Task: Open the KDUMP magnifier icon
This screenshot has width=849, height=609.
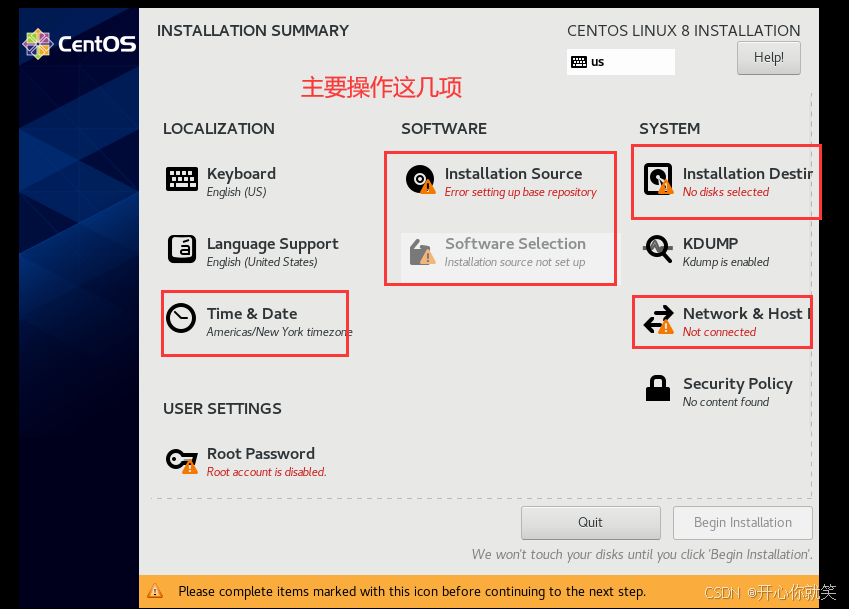Action: [x=658, y=249]
